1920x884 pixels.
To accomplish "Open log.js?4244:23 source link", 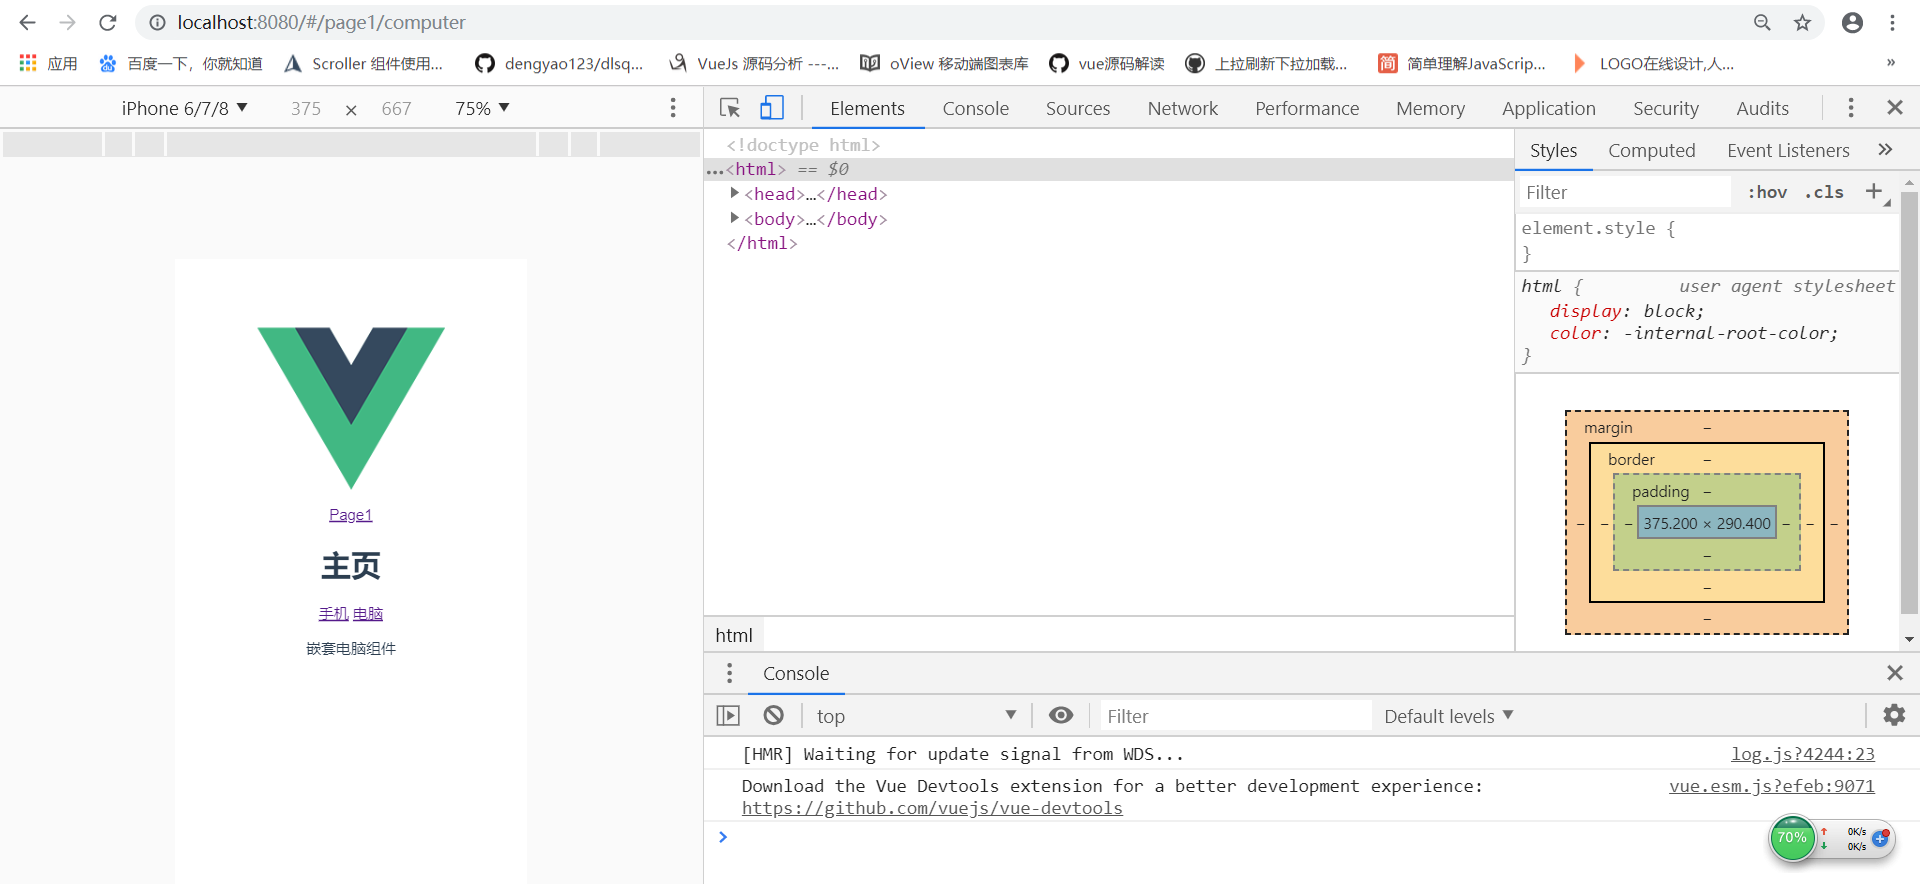I will coord(1803,754).
